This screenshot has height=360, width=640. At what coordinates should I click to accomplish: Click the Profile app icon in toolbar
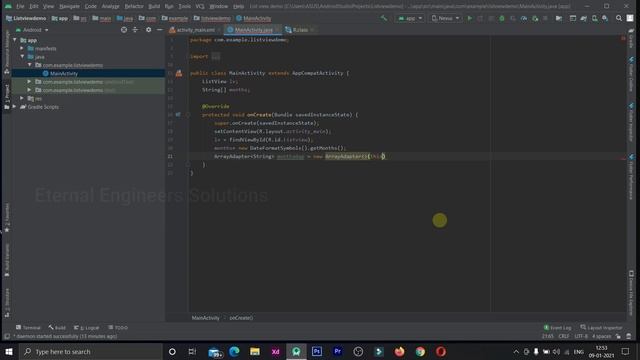pos(524,18)
